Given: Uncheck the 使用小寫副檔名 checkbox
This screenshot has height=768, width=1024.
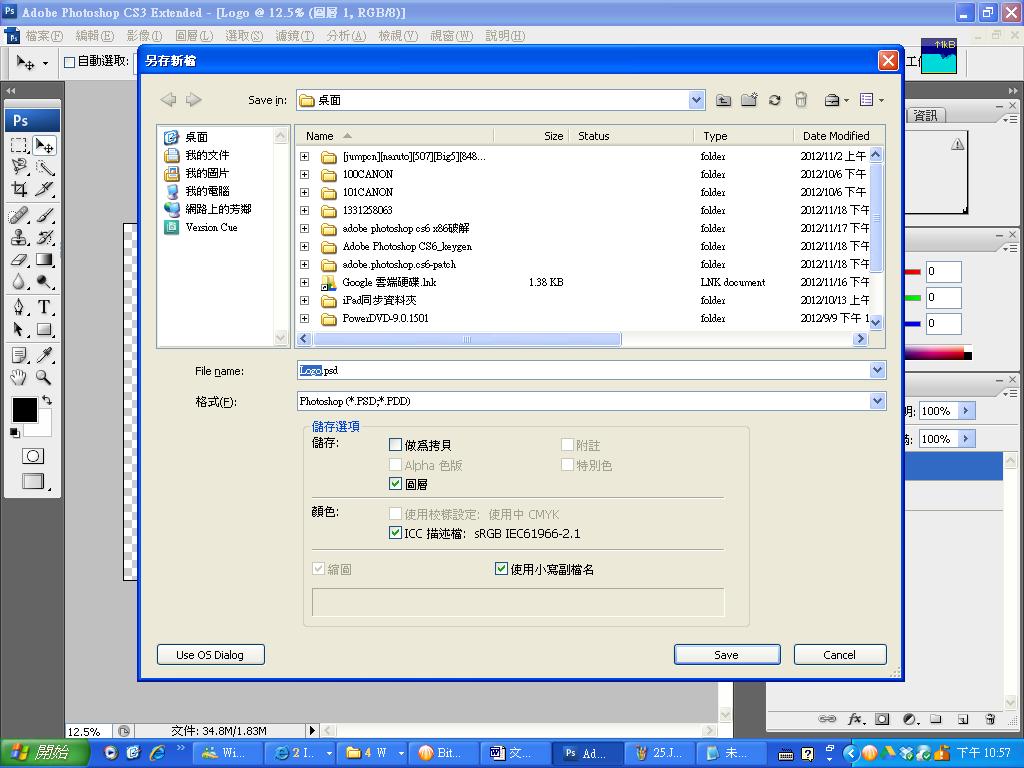Looking at the screenshot, I should (501, 569).
